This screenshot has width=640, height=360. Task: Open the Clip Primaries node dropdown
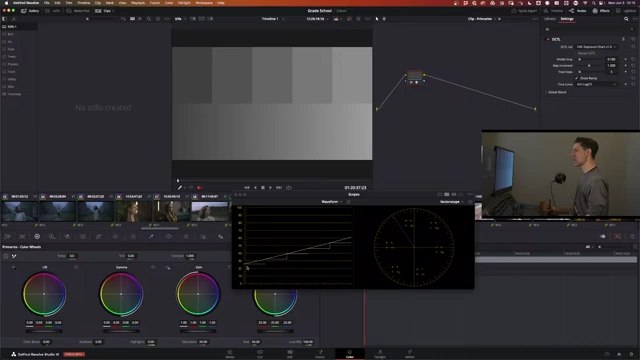coord(482,19)
